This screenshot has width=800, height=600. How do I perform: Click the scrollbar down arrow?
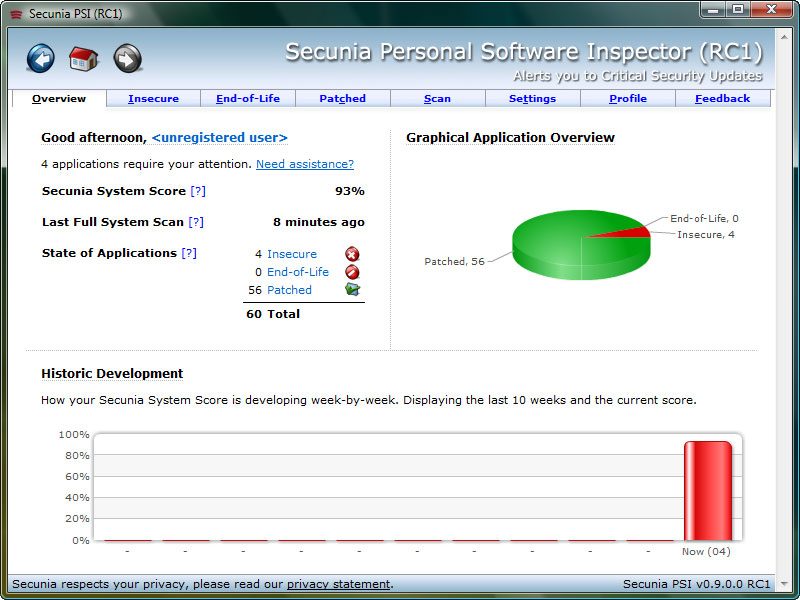[784, 583]
